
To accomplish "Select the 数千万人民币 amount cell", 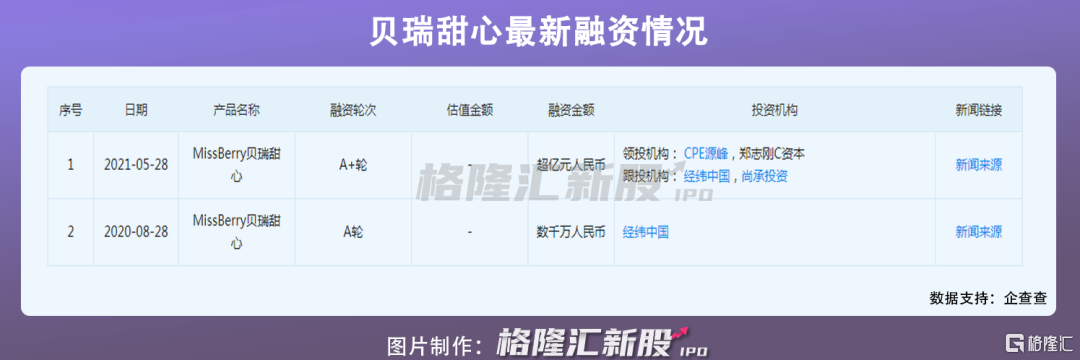I will 571,232.
